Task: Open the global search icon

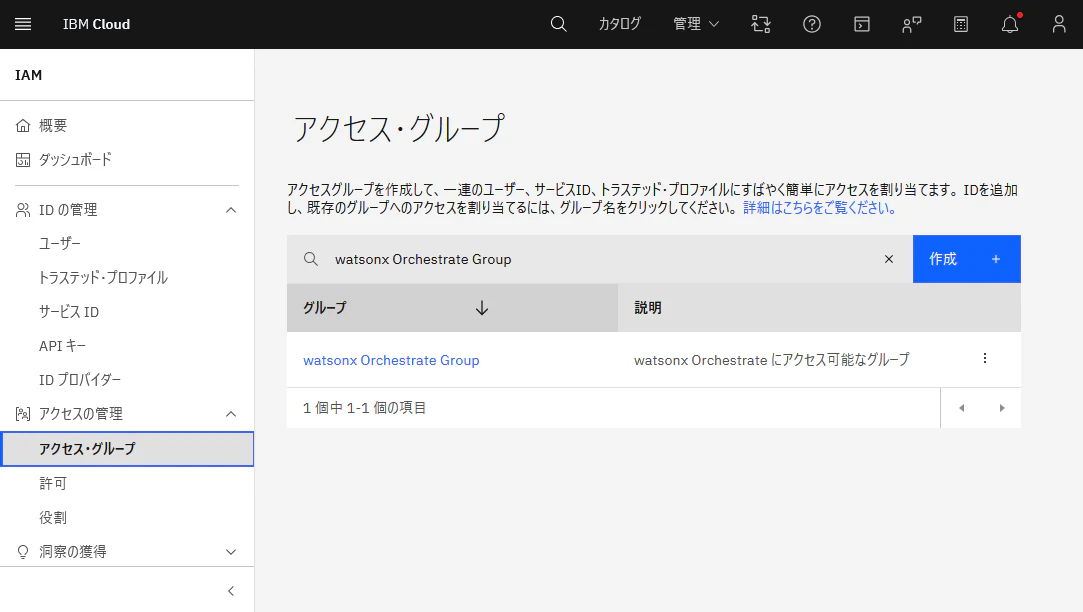Action: (559, 24)
